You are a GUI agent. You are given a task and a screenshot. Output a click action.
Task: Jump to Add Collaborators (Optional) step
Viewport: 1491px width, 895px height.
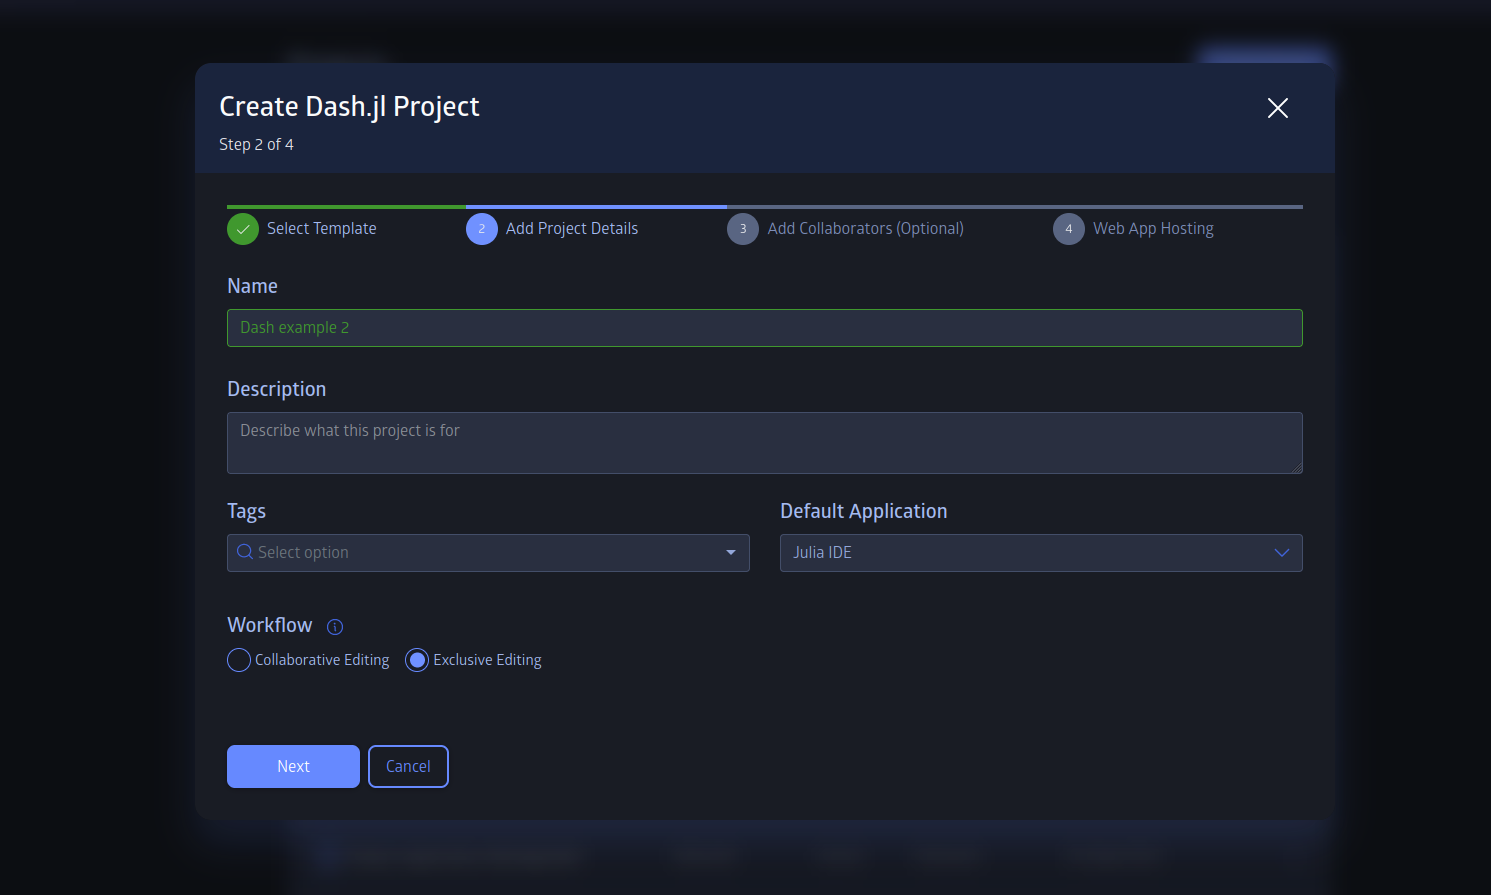pos(866,229)
